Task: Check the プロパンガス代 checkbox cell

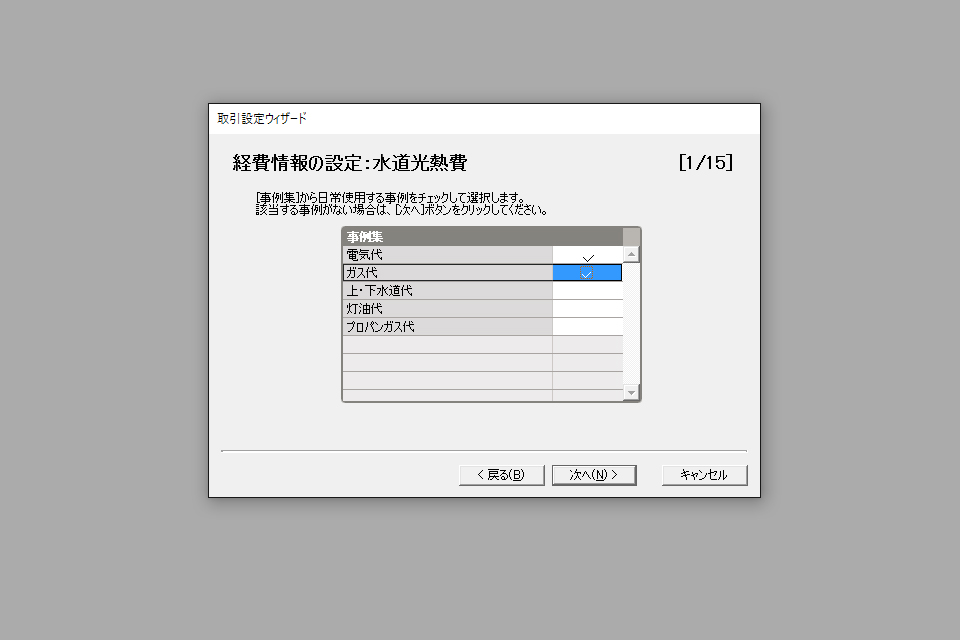Action: click(x=587, y=326)
